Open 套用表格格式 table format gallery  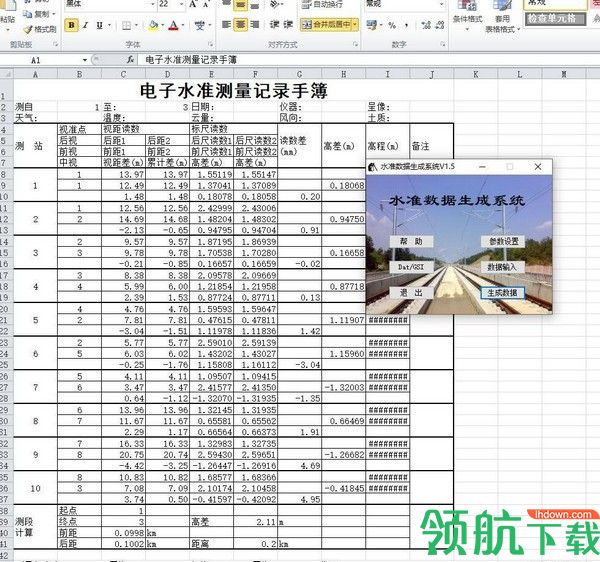[502, 16]
